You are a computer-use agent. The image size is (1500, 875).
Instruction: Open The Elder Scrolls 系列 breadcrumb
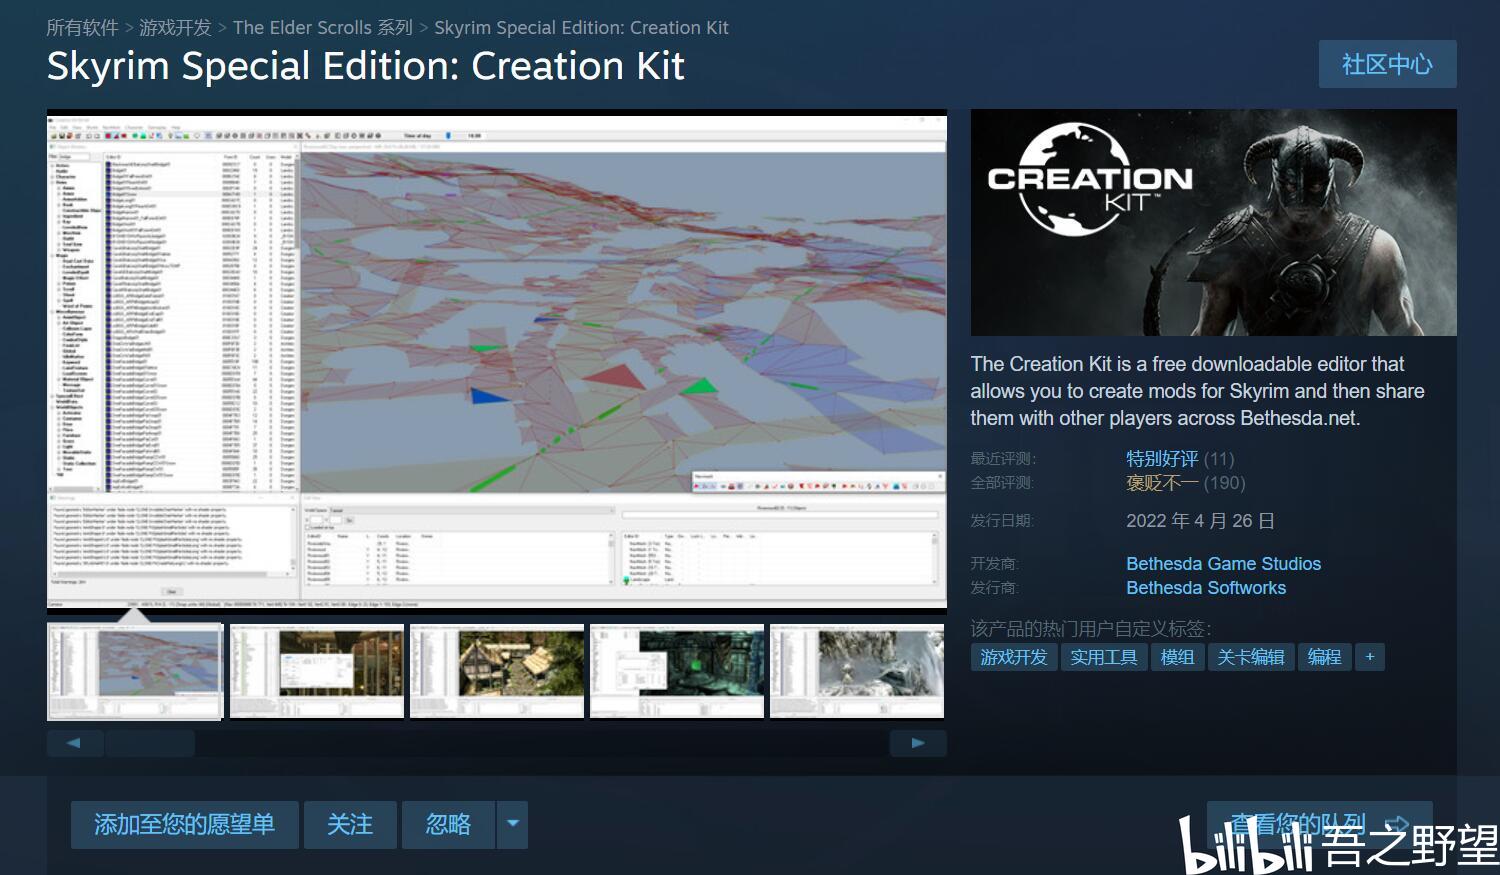(322, 28)
